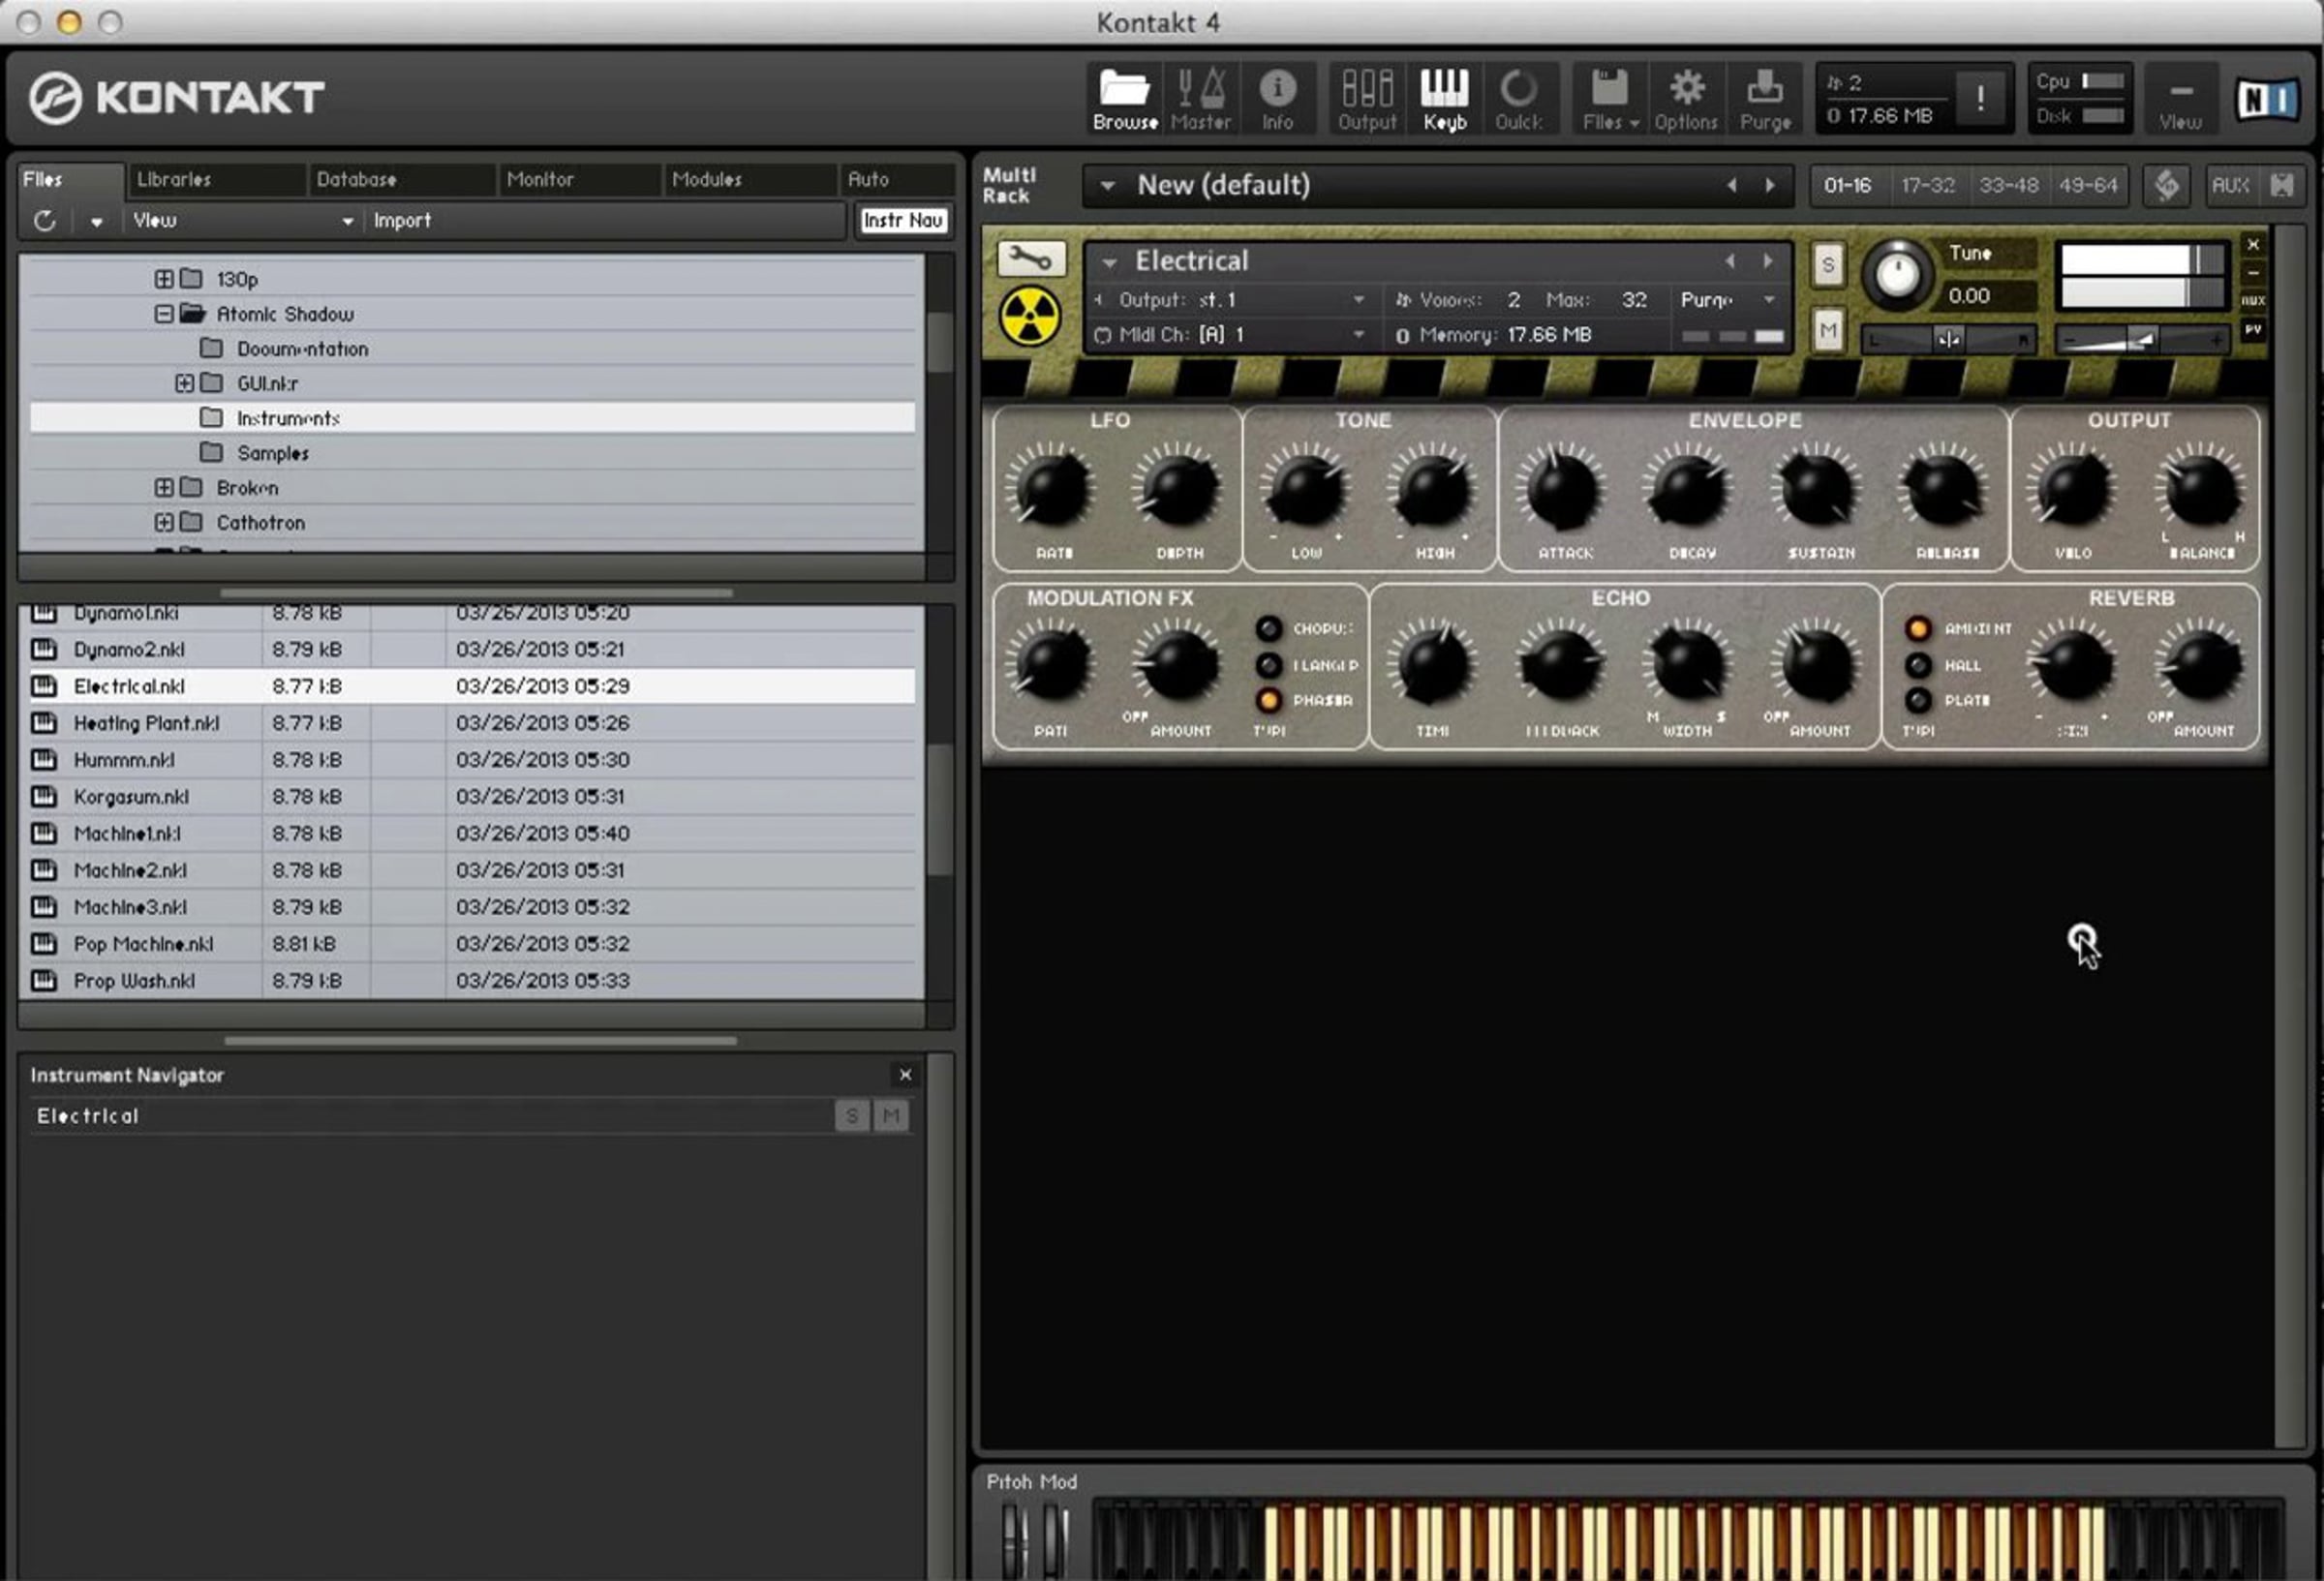Screen dimensions: 2324x1581
Task: Expand the Cathotron folder
Action: [164, 523]
